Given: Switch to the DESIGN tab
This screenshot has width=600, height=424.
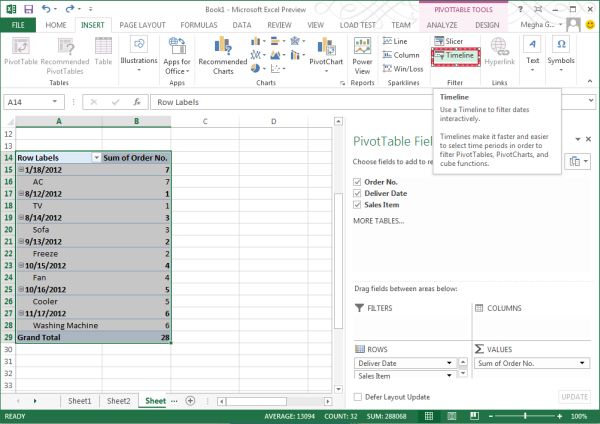Looking at the screenshot, I should click(x=487, y=25).
